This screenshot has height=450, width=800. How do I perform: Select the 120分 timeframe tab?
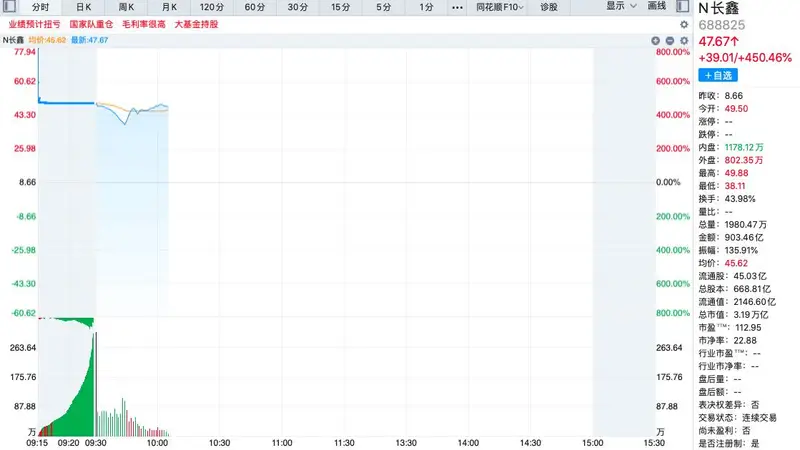[212, 7]
